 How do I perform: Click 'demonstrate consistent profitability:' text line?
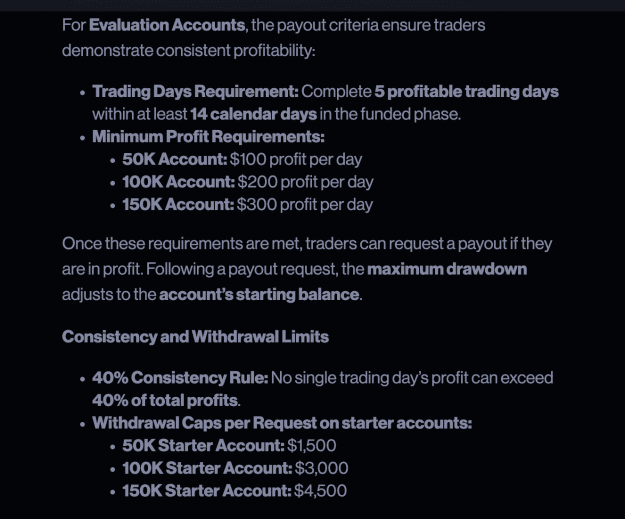189,51
